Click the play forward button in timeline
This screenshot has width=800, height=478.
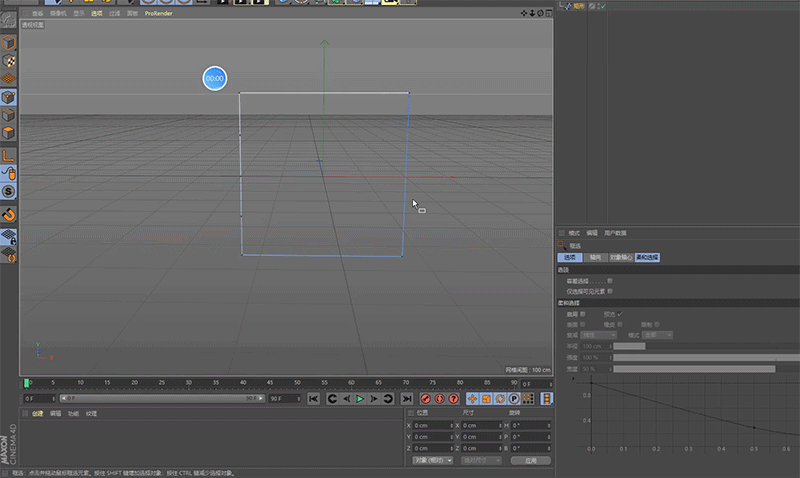360,399
